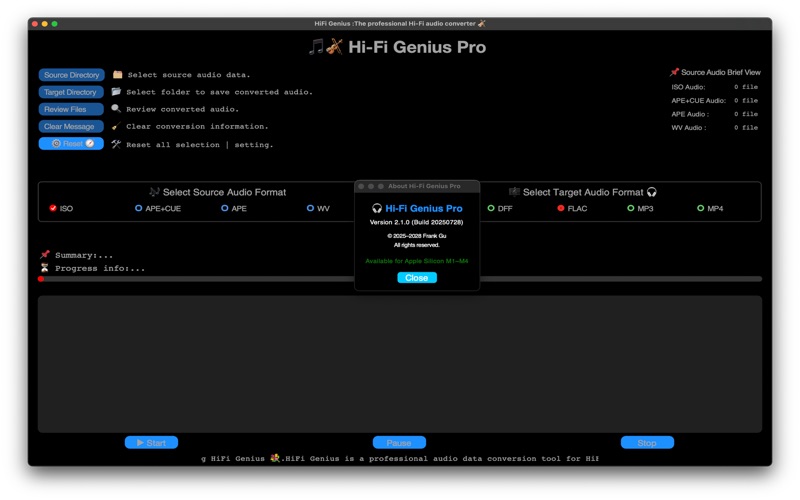Open the Target Directory chooser
The image size is (800, 500).
[x=71, y=92]
